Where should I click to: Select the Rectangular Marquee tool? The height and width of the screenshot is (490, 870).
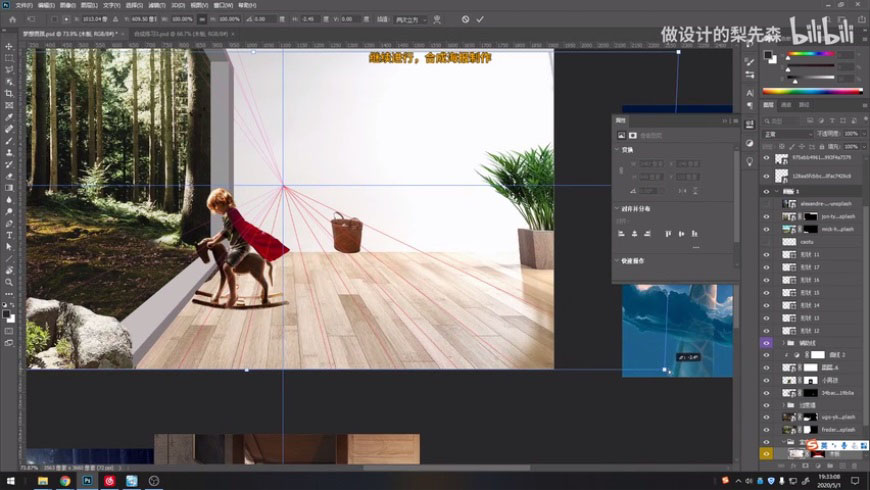point(9,58)
